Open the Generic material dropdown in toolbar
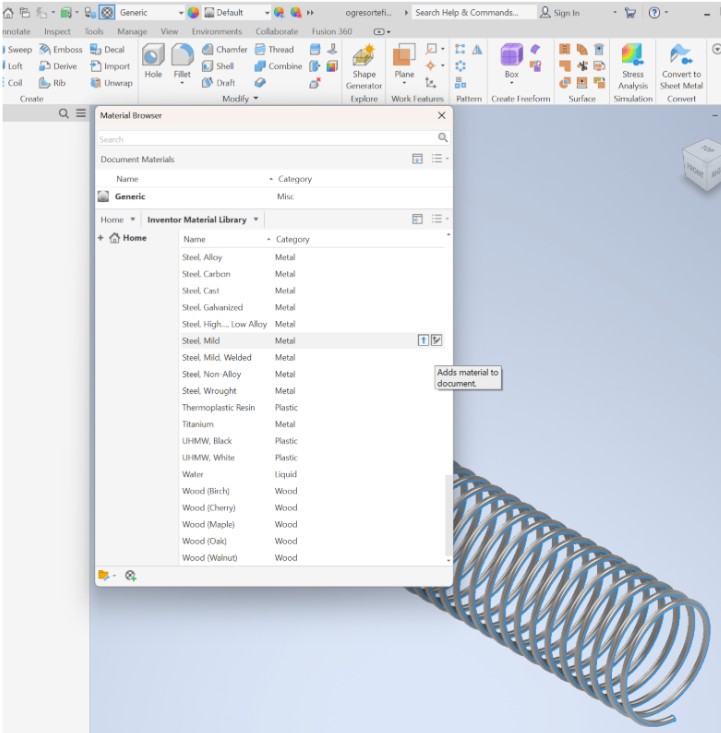 pyautogui.click(x=181, y=13)
